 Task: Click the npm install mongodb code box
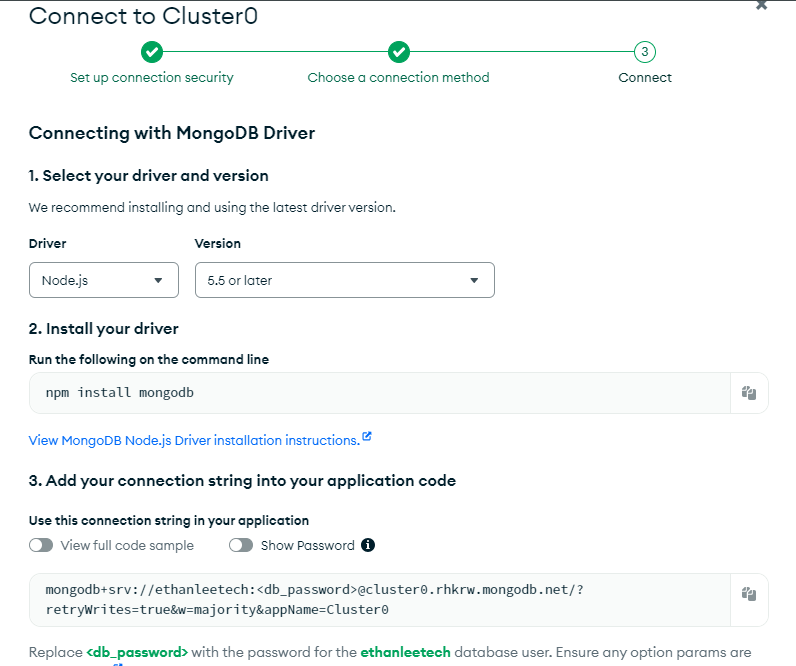[380, 393]
